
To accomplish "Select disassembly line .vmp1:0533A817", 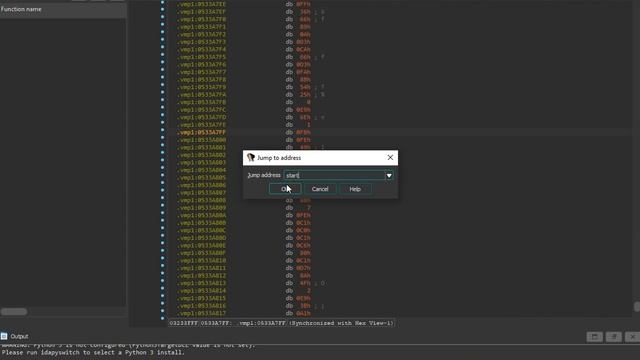I will click(202, 313).
